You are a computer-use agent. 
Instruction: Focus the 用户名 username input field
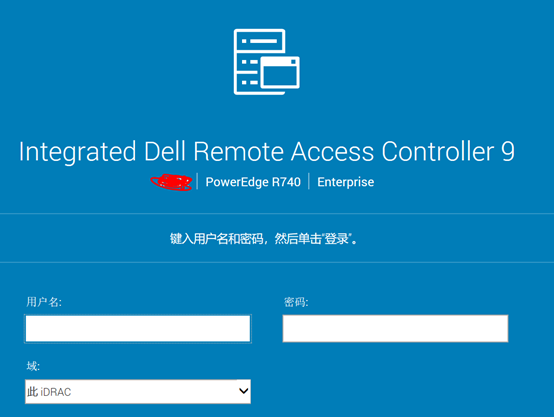point(138,329)
